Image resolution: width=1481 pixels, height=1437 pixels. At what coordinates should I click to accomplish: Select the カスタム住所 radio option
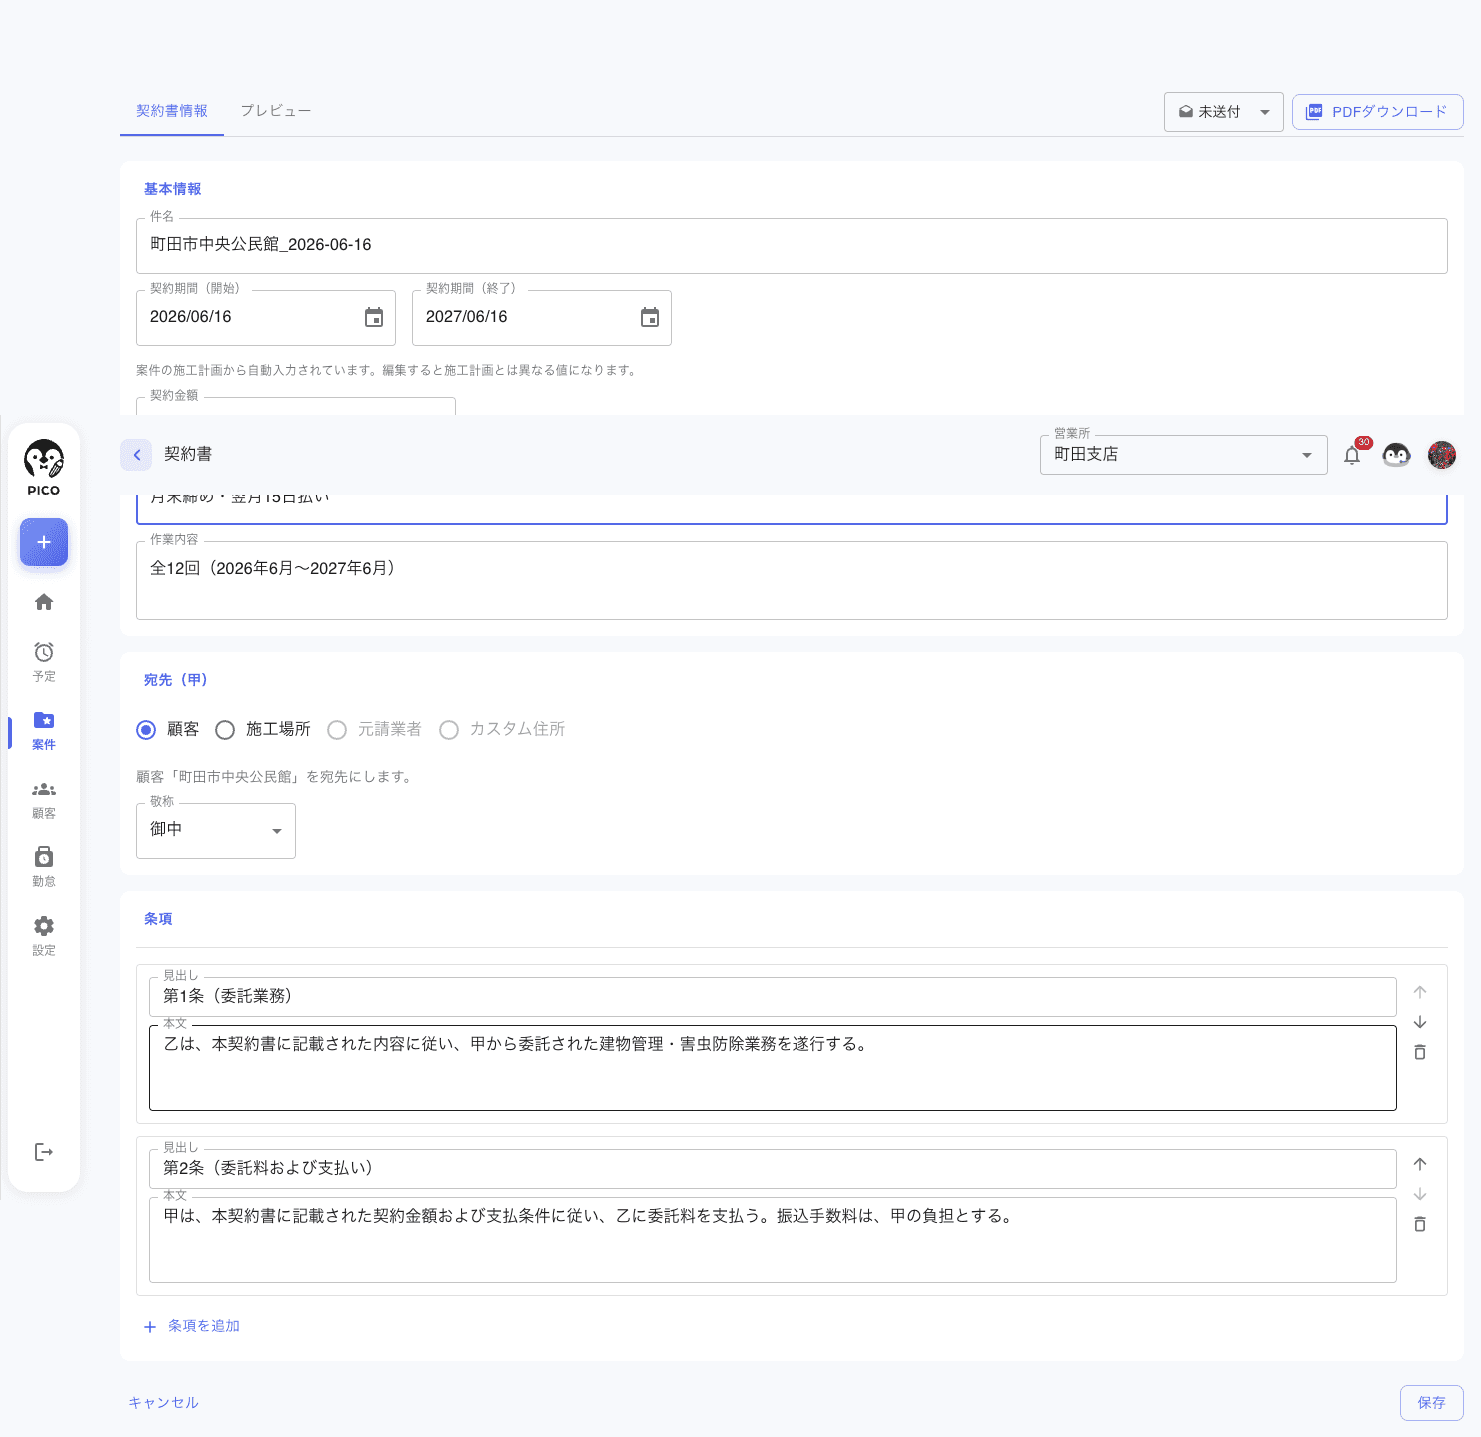coord(449,730)
